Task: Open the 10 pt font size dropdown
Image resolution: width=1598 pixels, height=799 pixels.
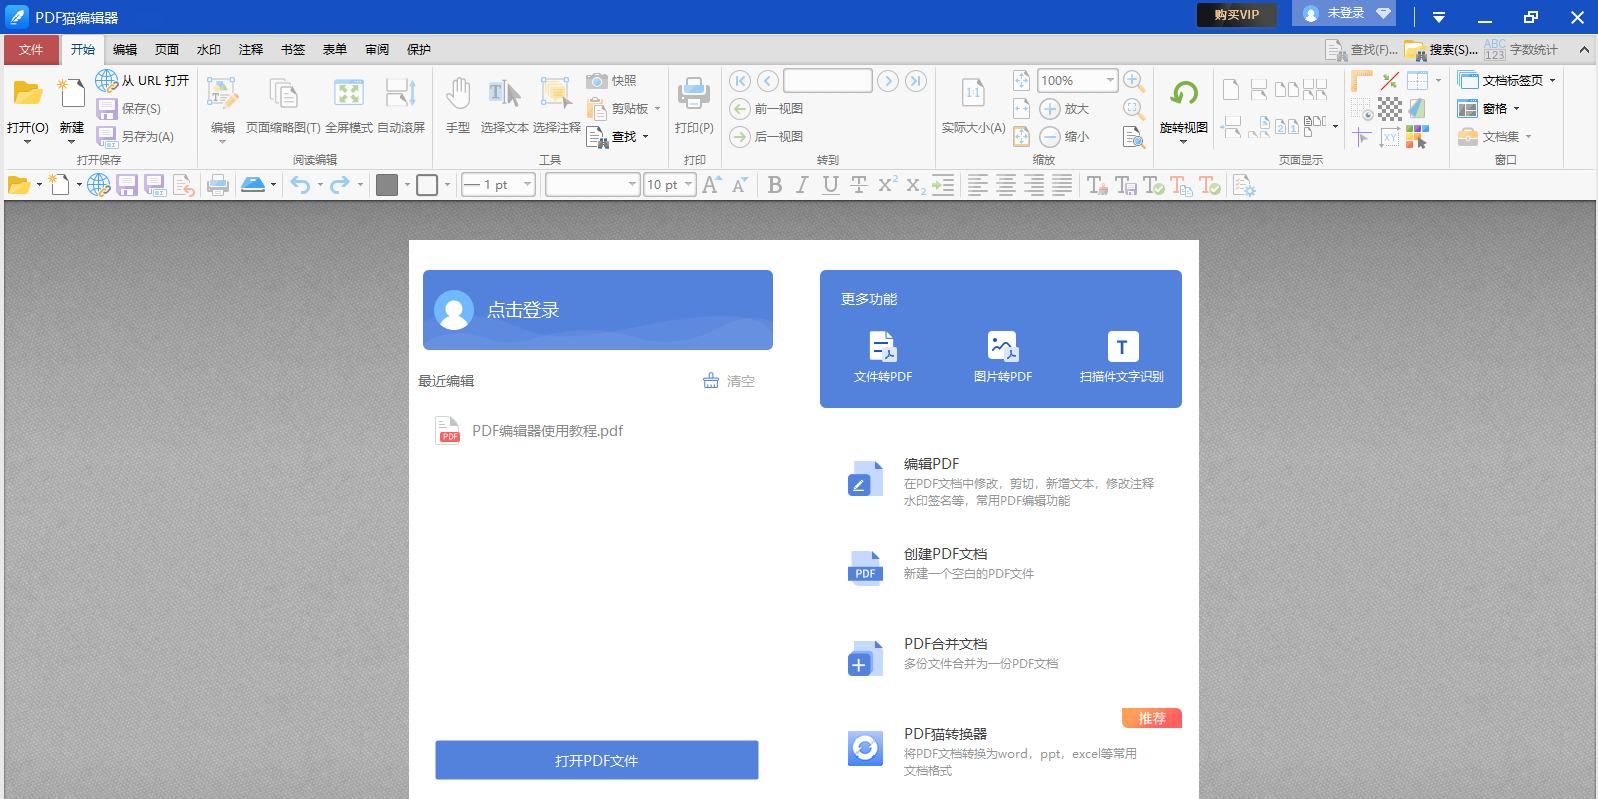Action: [688, 185]
